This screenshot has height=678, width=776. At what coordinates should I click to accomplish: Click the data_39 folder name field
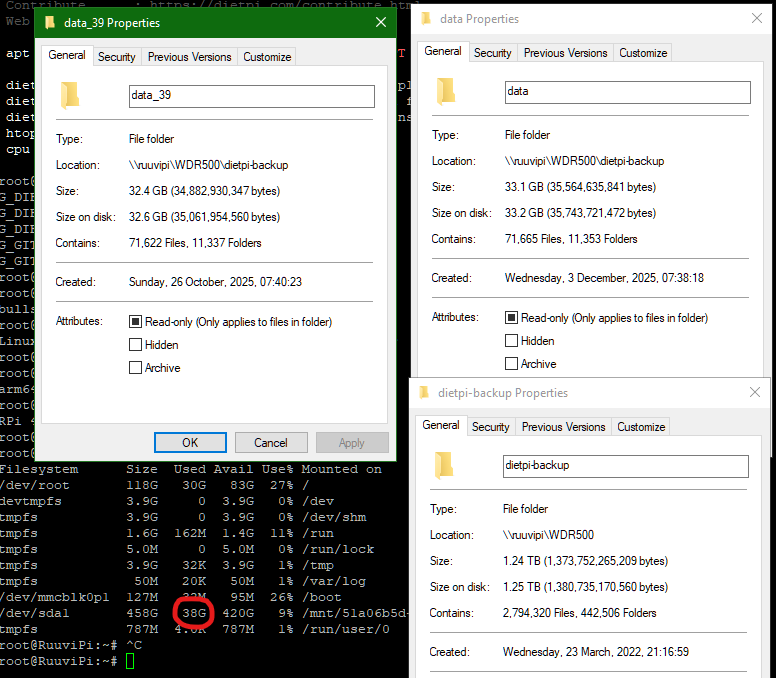tap(251, 96)
